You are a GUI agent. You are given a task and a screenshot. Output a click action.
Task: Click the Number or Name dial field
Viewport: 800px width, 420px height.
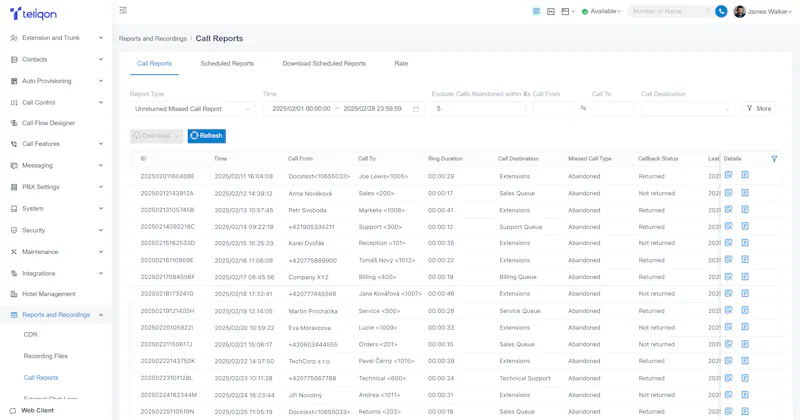point(668,11)
